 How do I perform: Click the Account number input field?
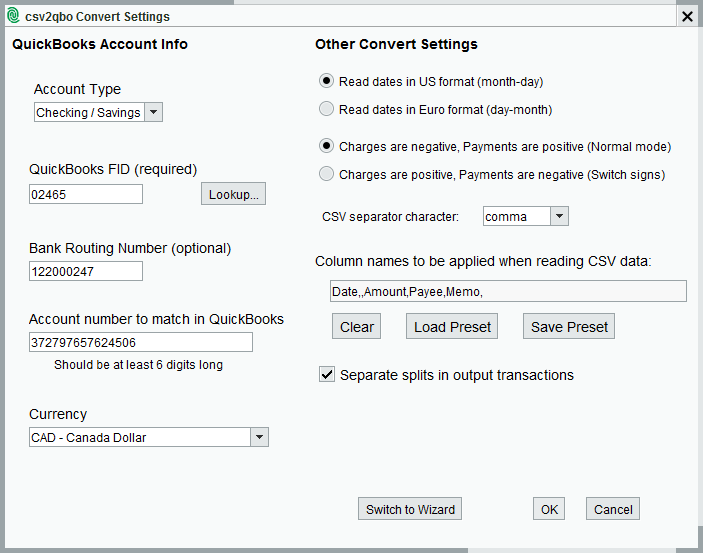click(141, 342)
